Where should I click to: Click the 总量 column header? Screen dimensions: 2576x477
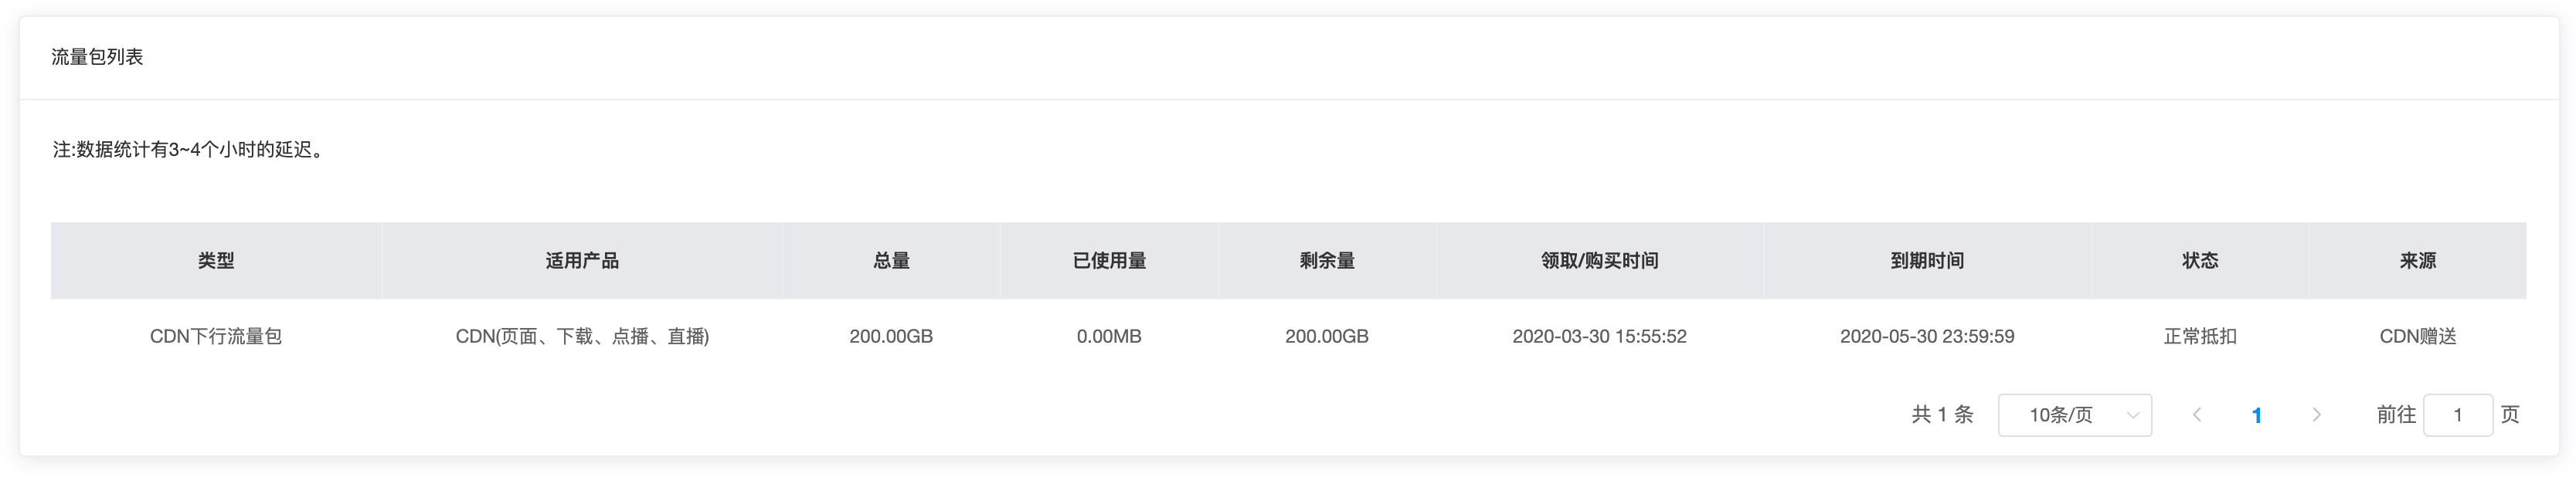pos(891,261)
